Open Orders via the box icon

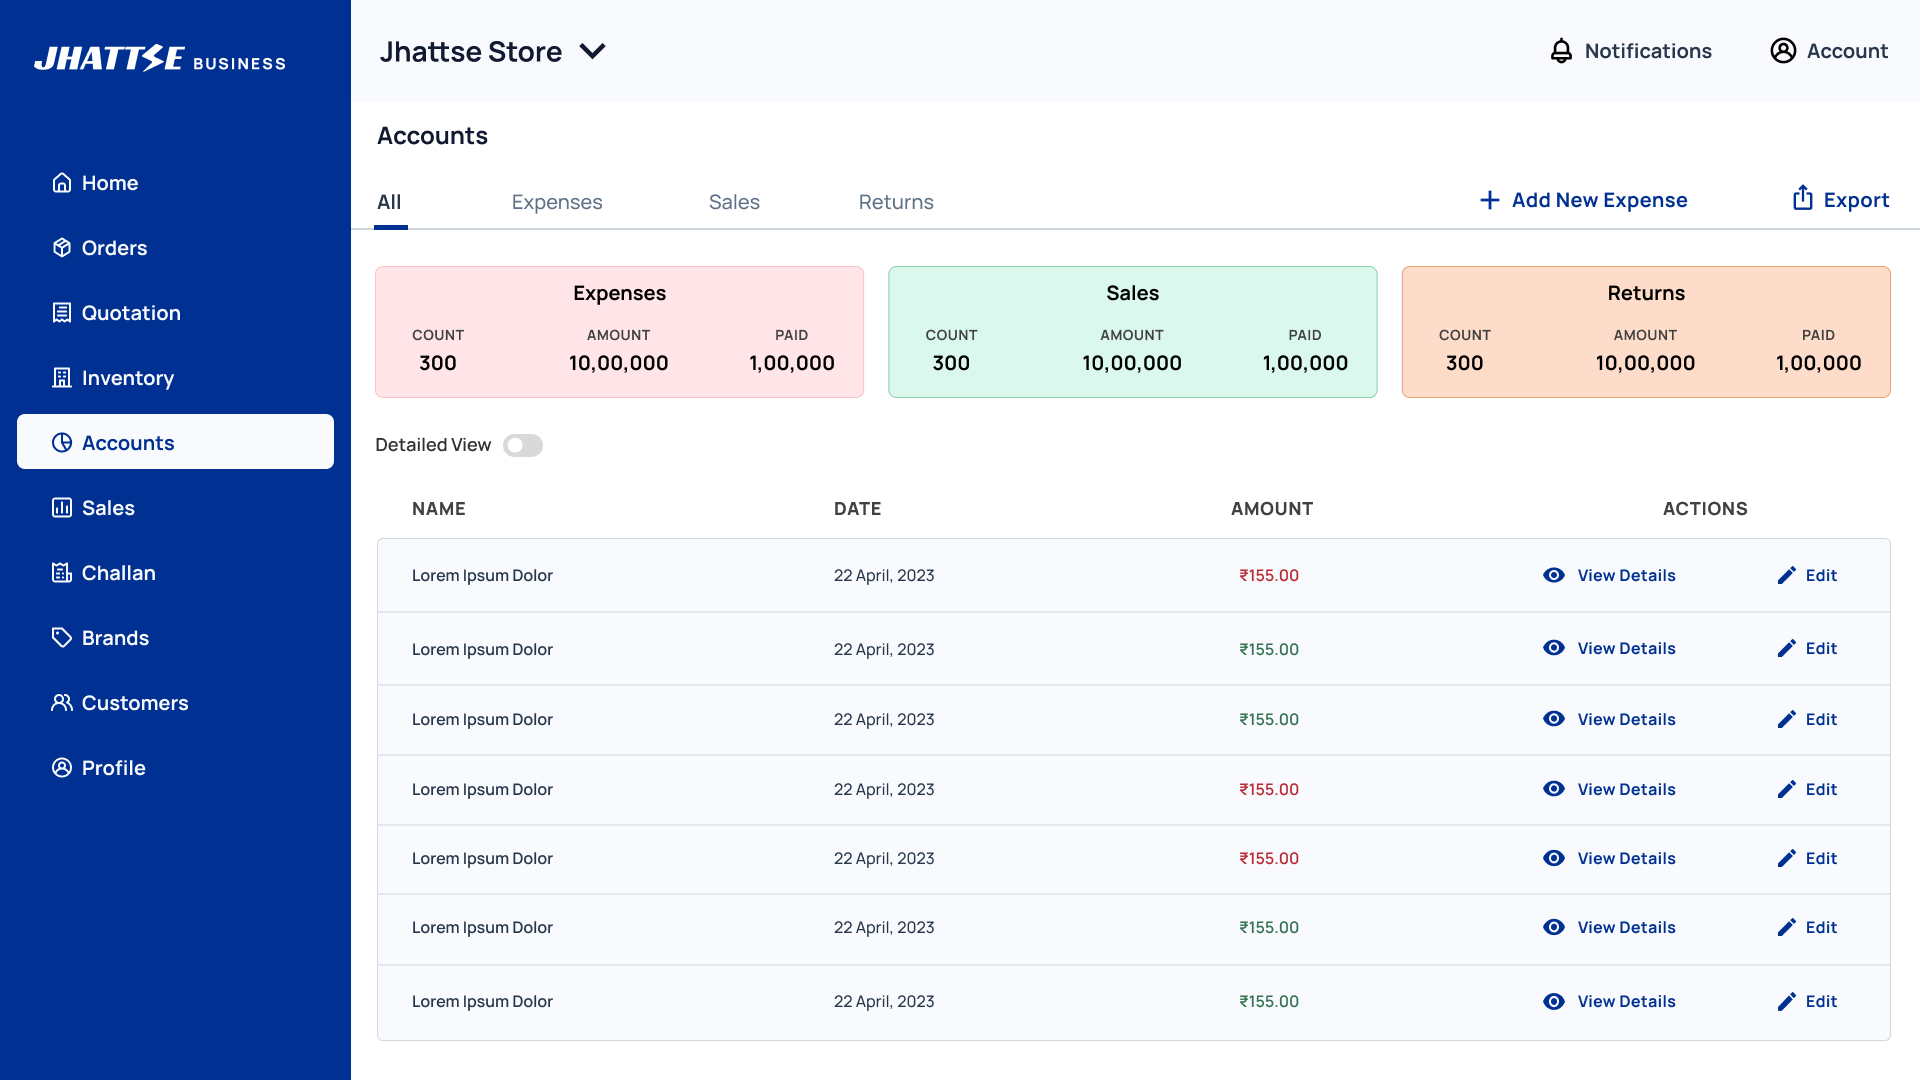(x=62, y=248)
